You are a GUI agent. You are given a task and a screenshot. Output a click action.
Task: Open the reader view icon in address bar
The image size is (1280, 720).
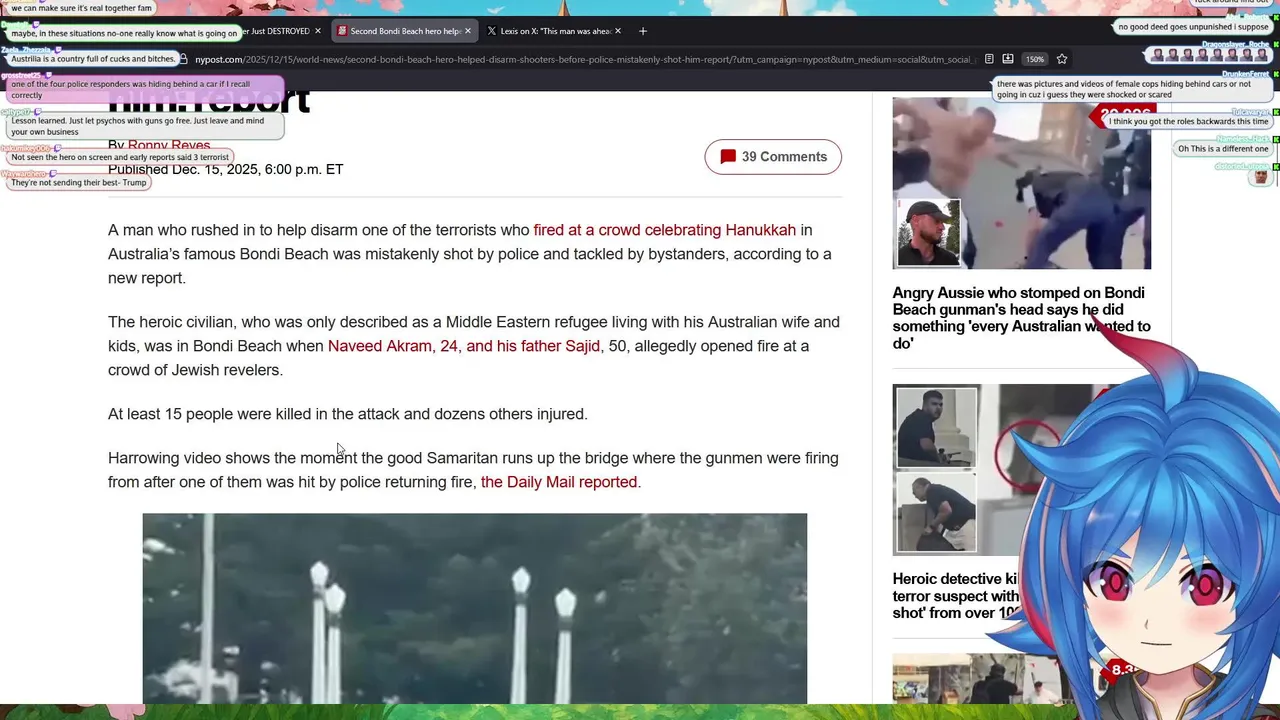pyautogui.click(x=989, y=59)
